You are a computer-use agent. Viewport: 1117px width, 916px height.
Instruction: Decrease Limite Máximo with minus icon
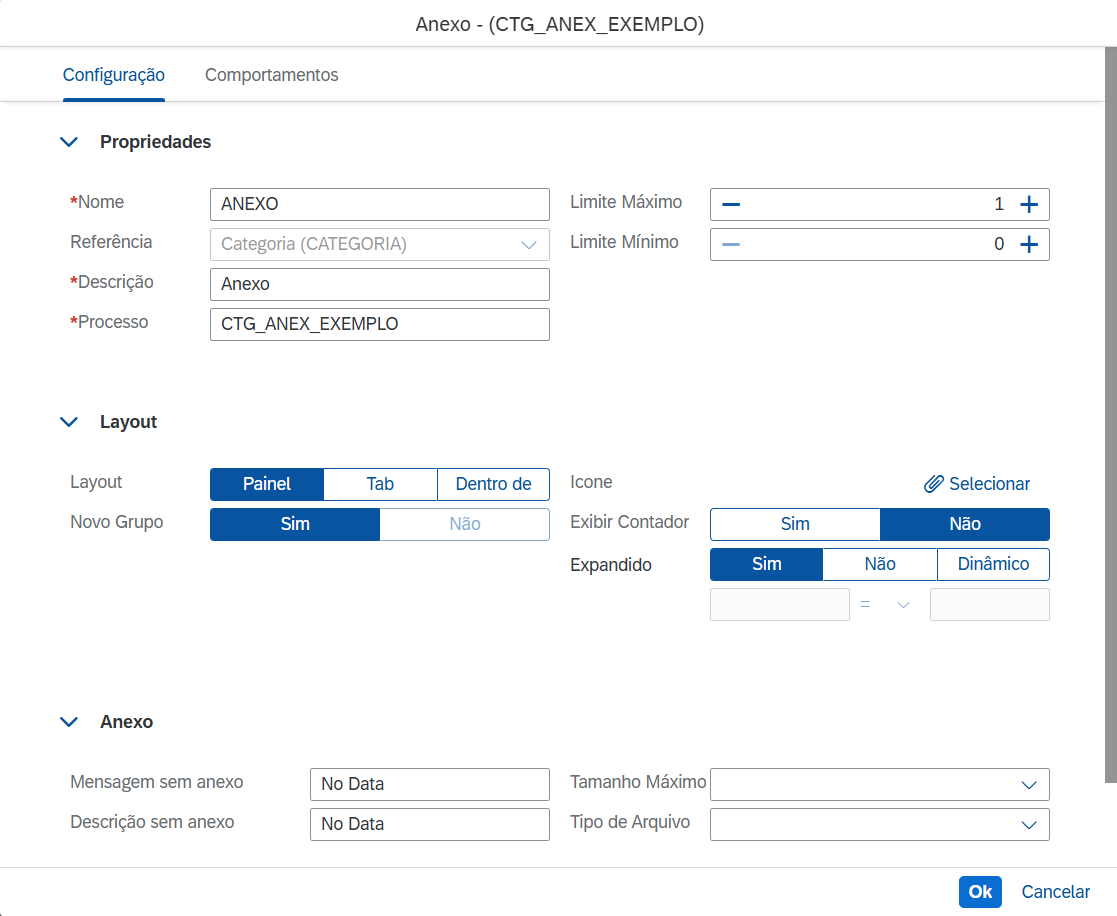pos(731,205)
